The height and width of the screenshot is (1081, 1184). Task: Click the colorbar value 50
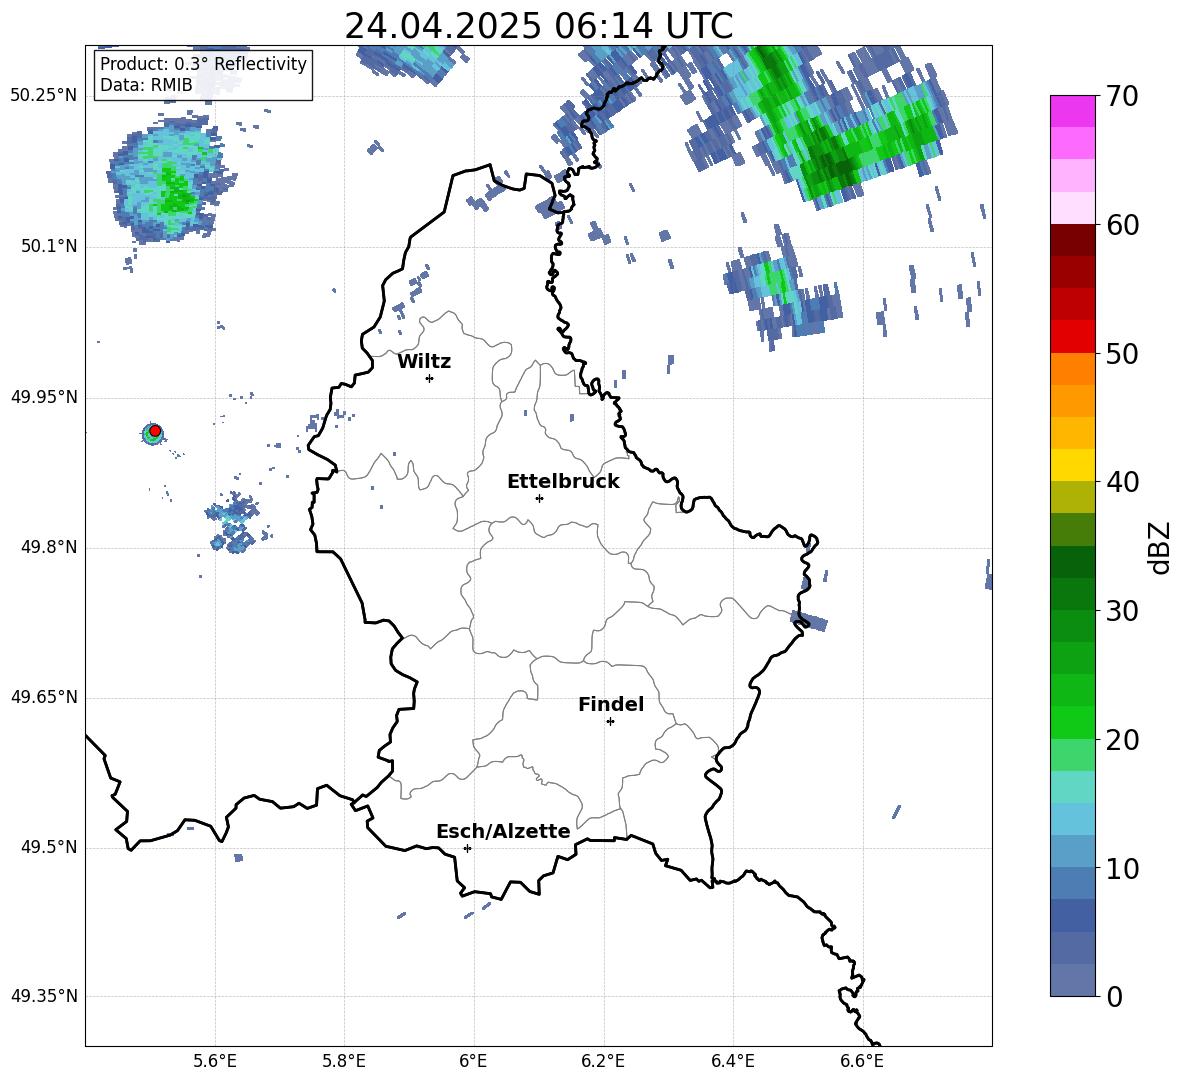coord(1122,354)
